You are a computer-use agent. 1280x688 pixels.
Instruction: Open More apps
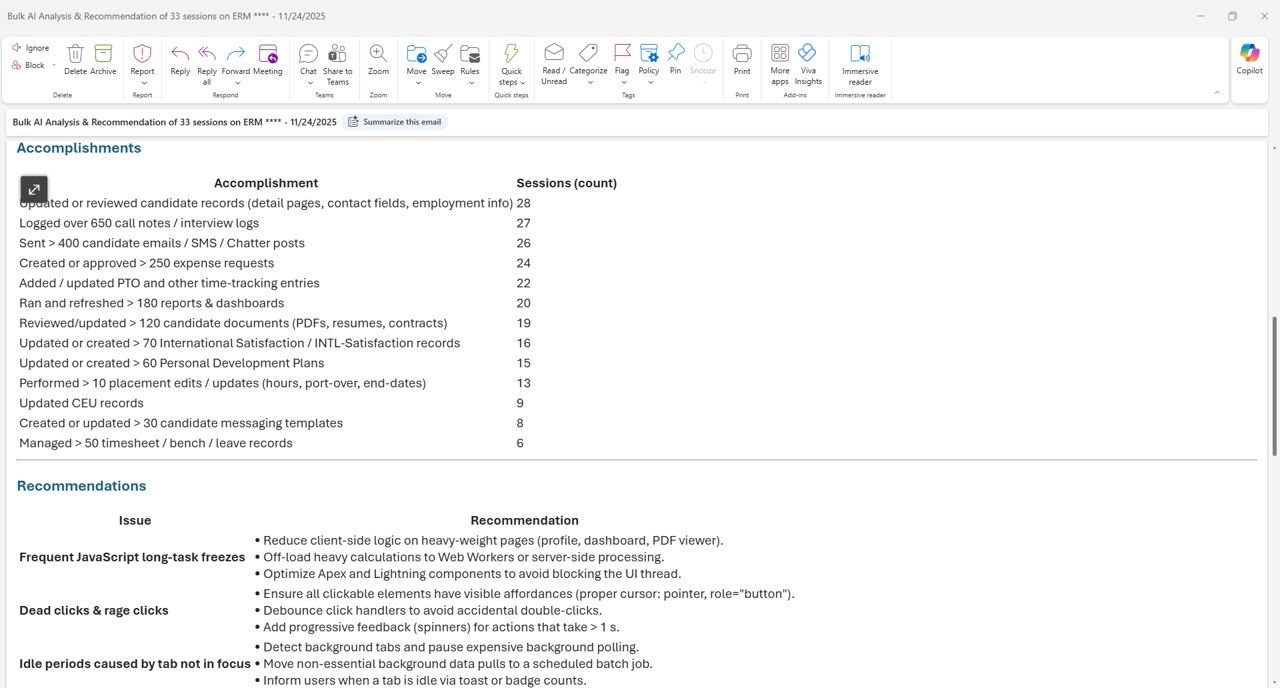pyautogui.click(x=780, y=64)
